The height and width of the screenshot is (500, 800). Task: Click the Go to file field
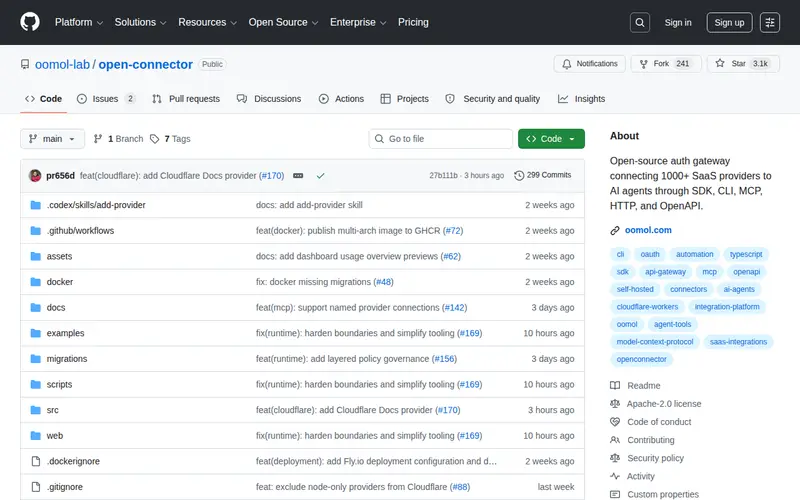point(441,139)
